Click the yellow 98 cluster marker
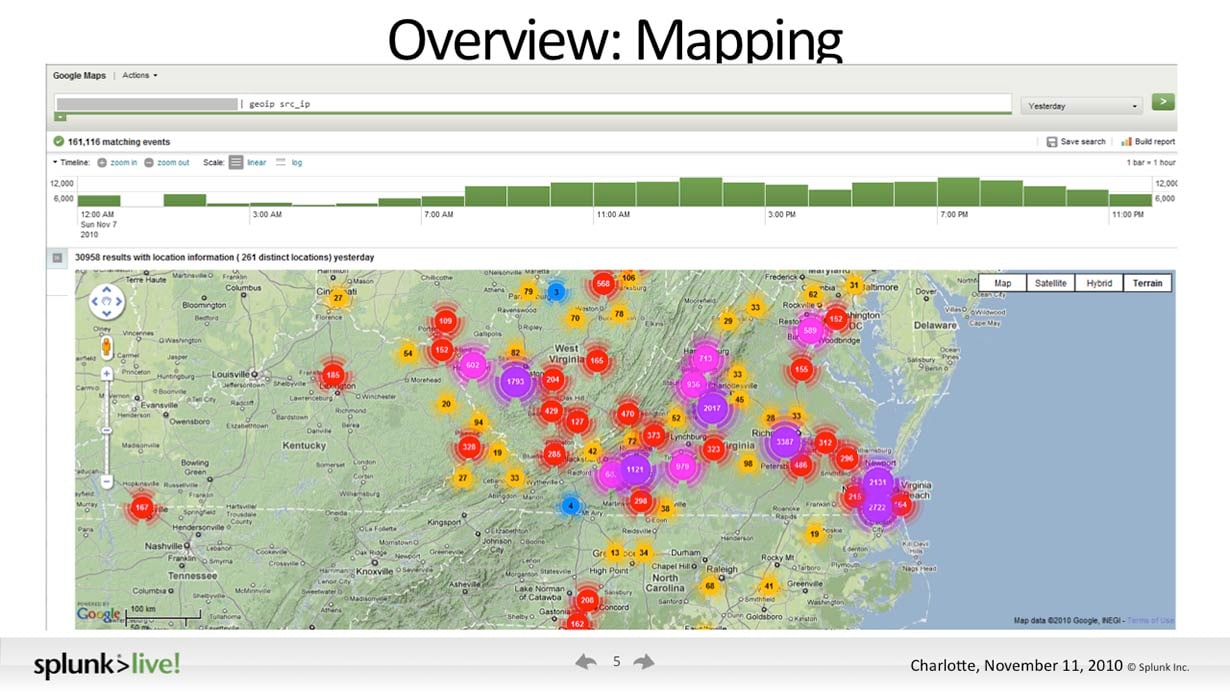Image resolution: width=1230 pixels, height=692 pixels. pos(748,463)
